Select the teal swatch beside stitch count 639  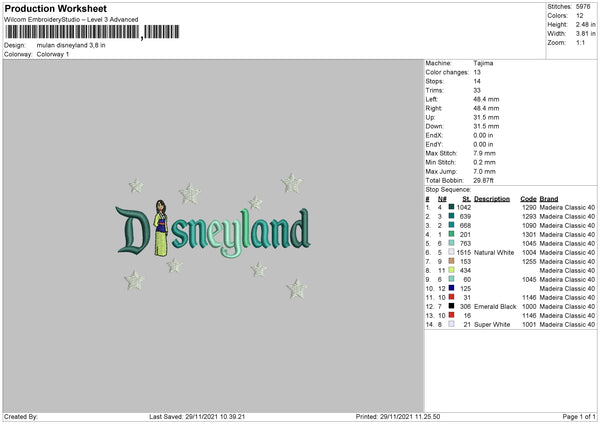point(451,216)
